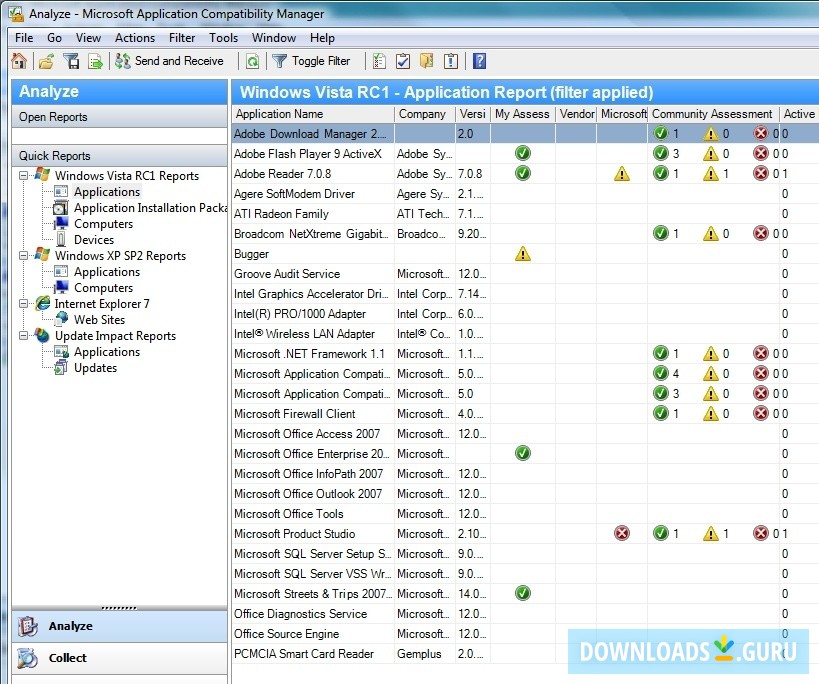Switch to the Collect pane button
The image size is (819, 684).
tap(67, 658)
